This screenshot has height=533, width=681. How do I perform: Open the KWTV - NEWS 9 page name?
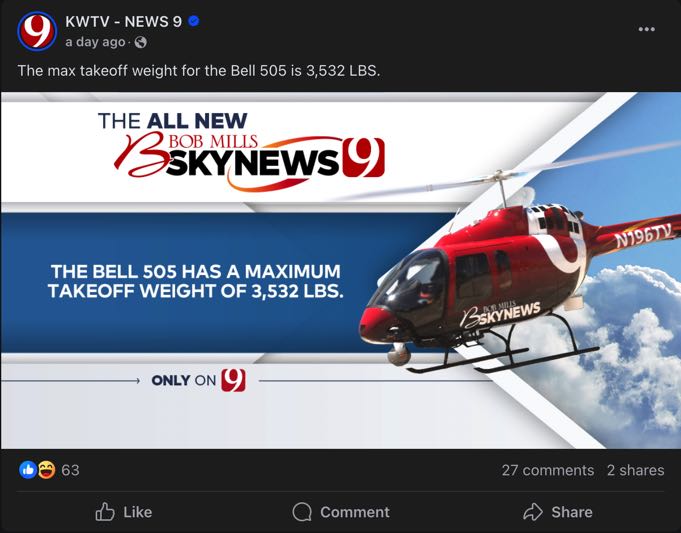tap(123, 21)
